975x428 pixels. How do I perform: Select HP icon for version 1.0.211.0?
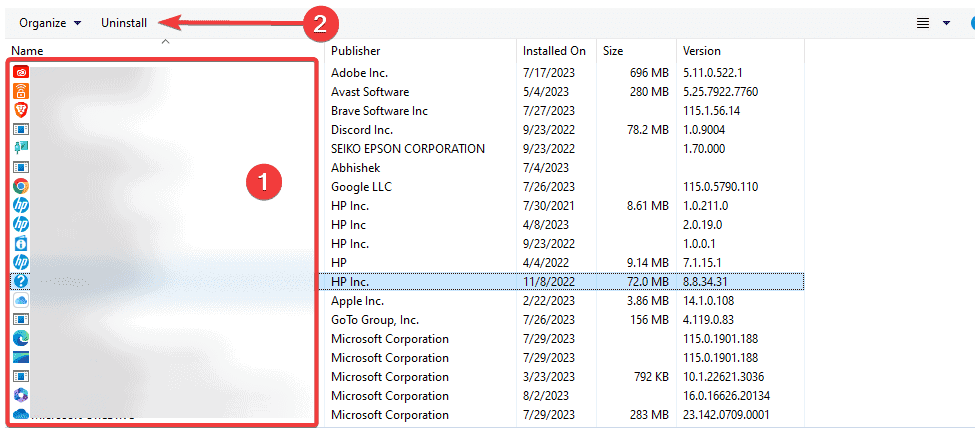click(21, 205)
